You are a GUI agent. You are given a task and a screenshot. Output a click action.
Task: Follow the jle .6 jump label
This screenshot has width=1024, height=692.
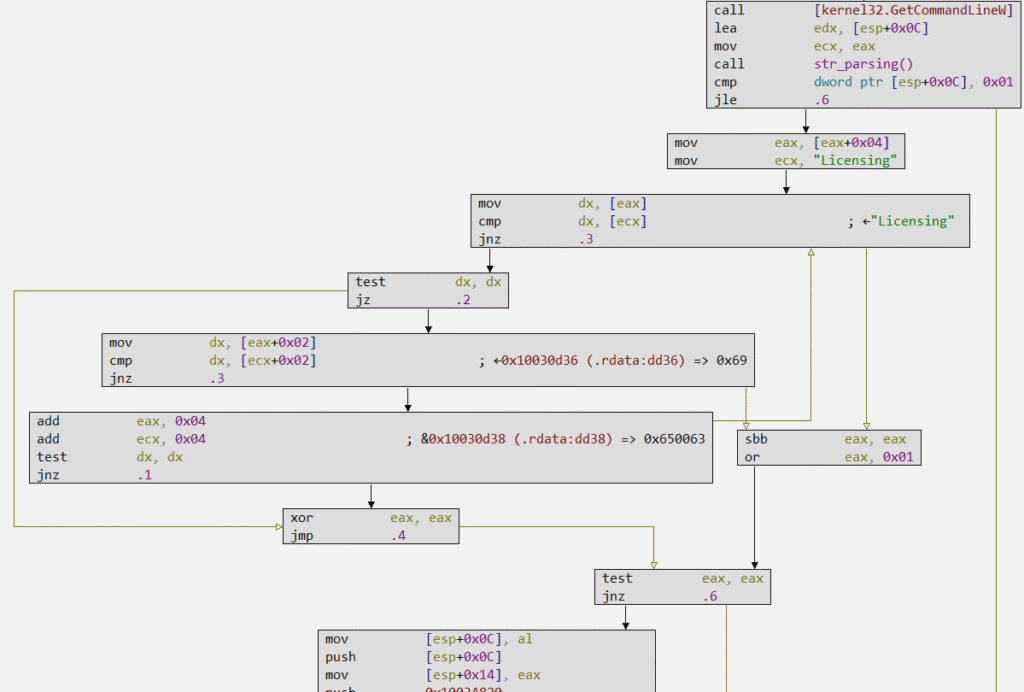click(x=821, y=100)
